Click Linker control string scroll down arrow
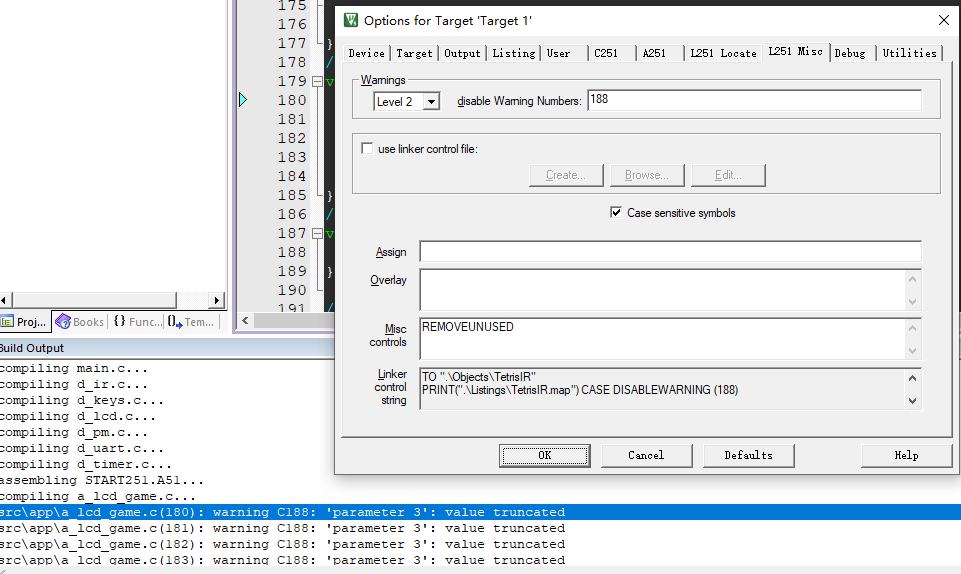The width and height of the screenshot is (961, 574). coord(913,401)
